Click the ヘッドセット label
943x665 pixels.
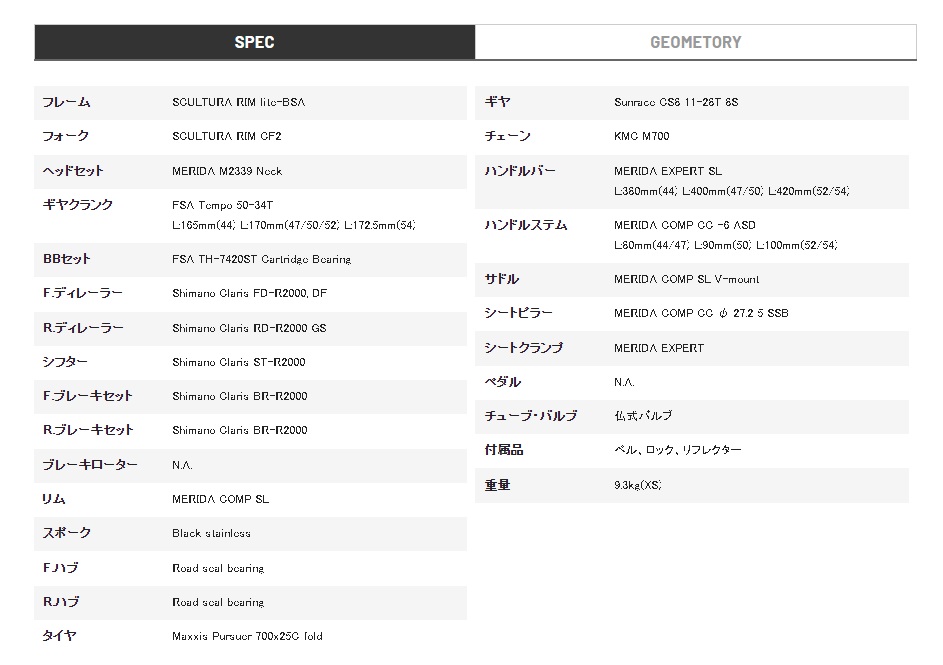(x=73, y=171)
